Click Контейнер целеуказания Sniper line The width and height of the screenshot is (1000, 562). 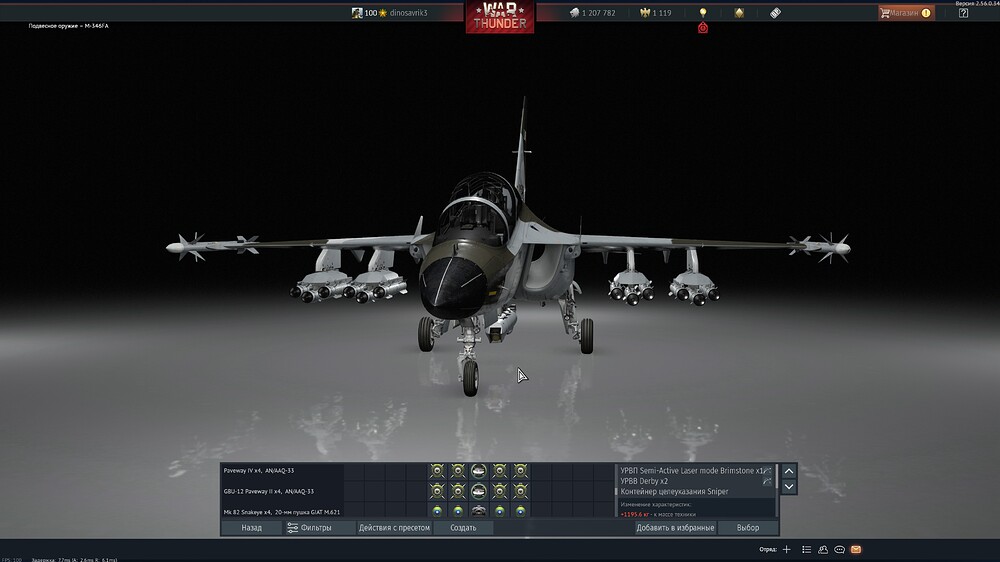pos(674,491)
